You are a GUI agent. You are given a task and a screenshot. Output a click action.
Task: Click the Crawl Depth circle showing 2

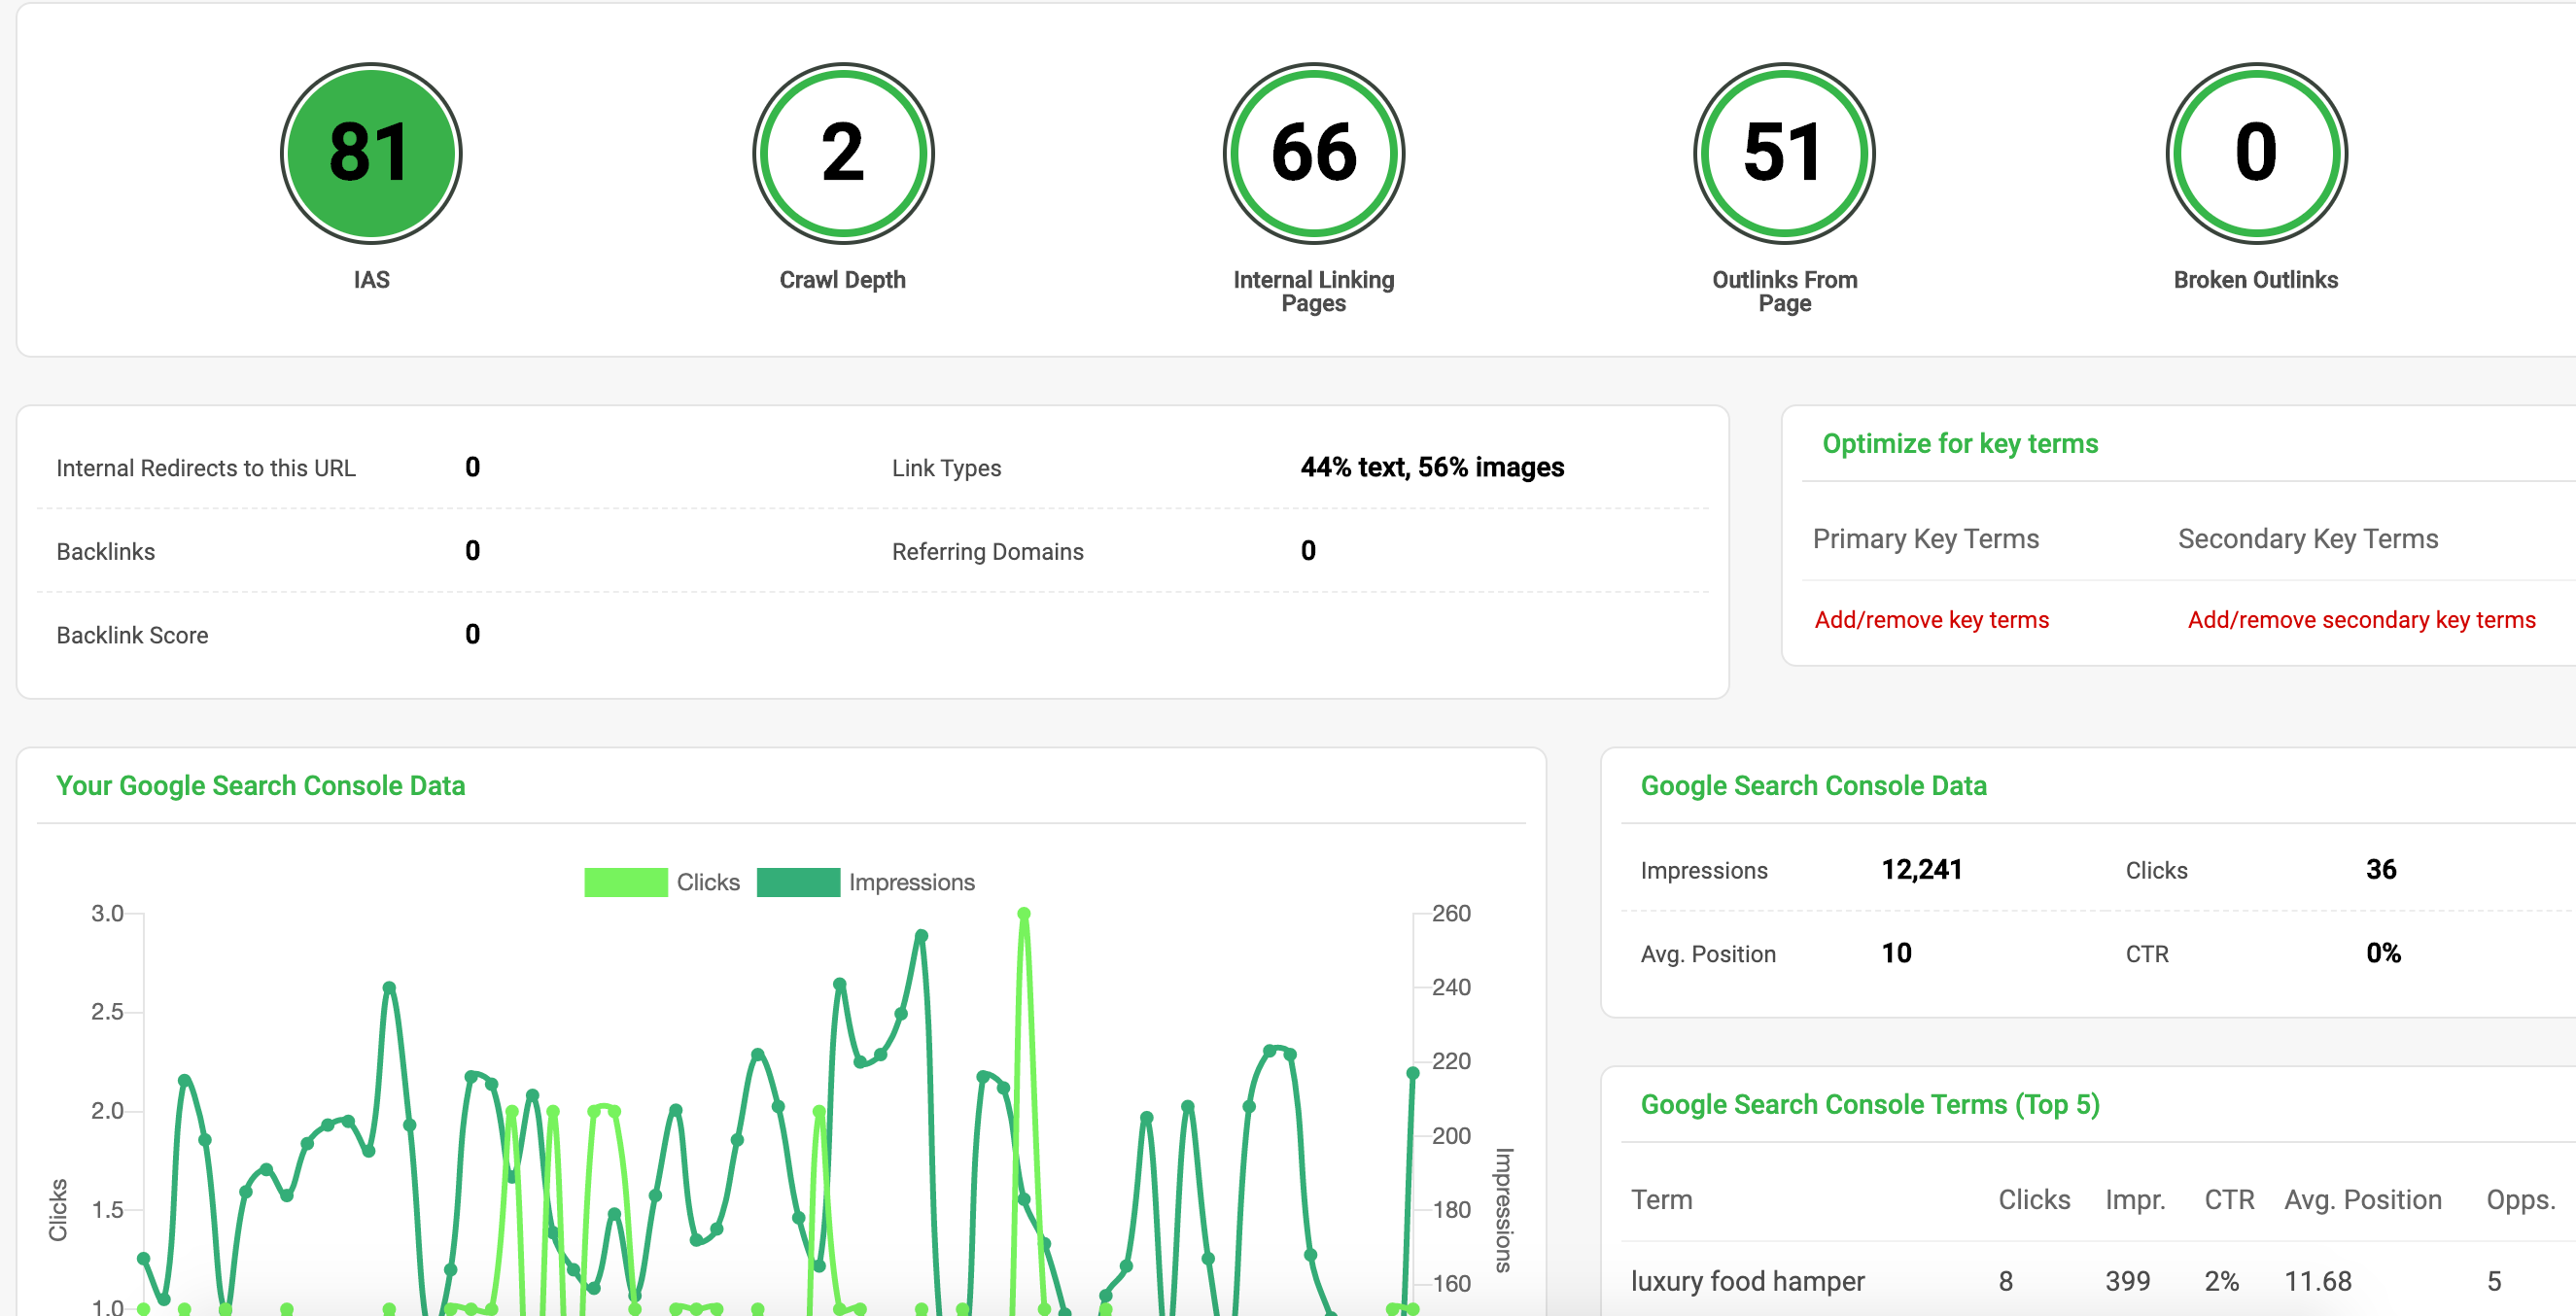843,153
